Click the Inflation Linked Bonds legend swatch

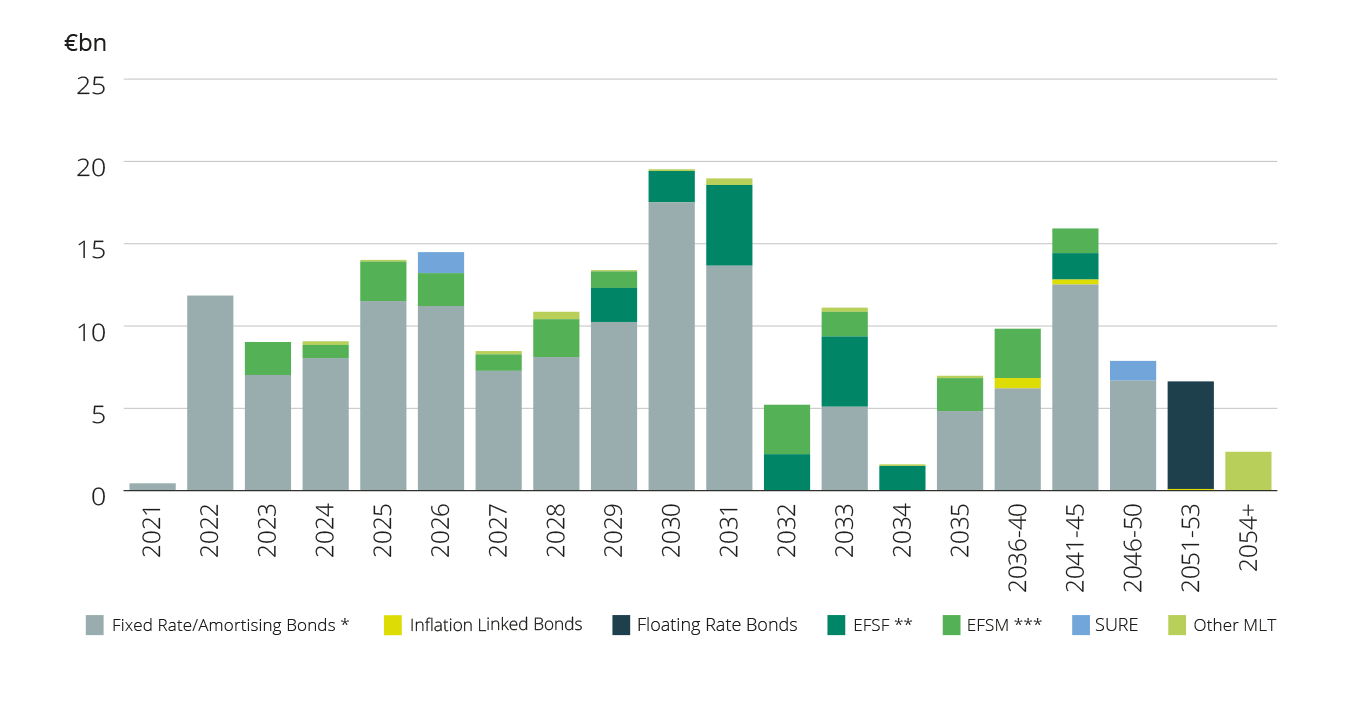(x=394, y=624)
